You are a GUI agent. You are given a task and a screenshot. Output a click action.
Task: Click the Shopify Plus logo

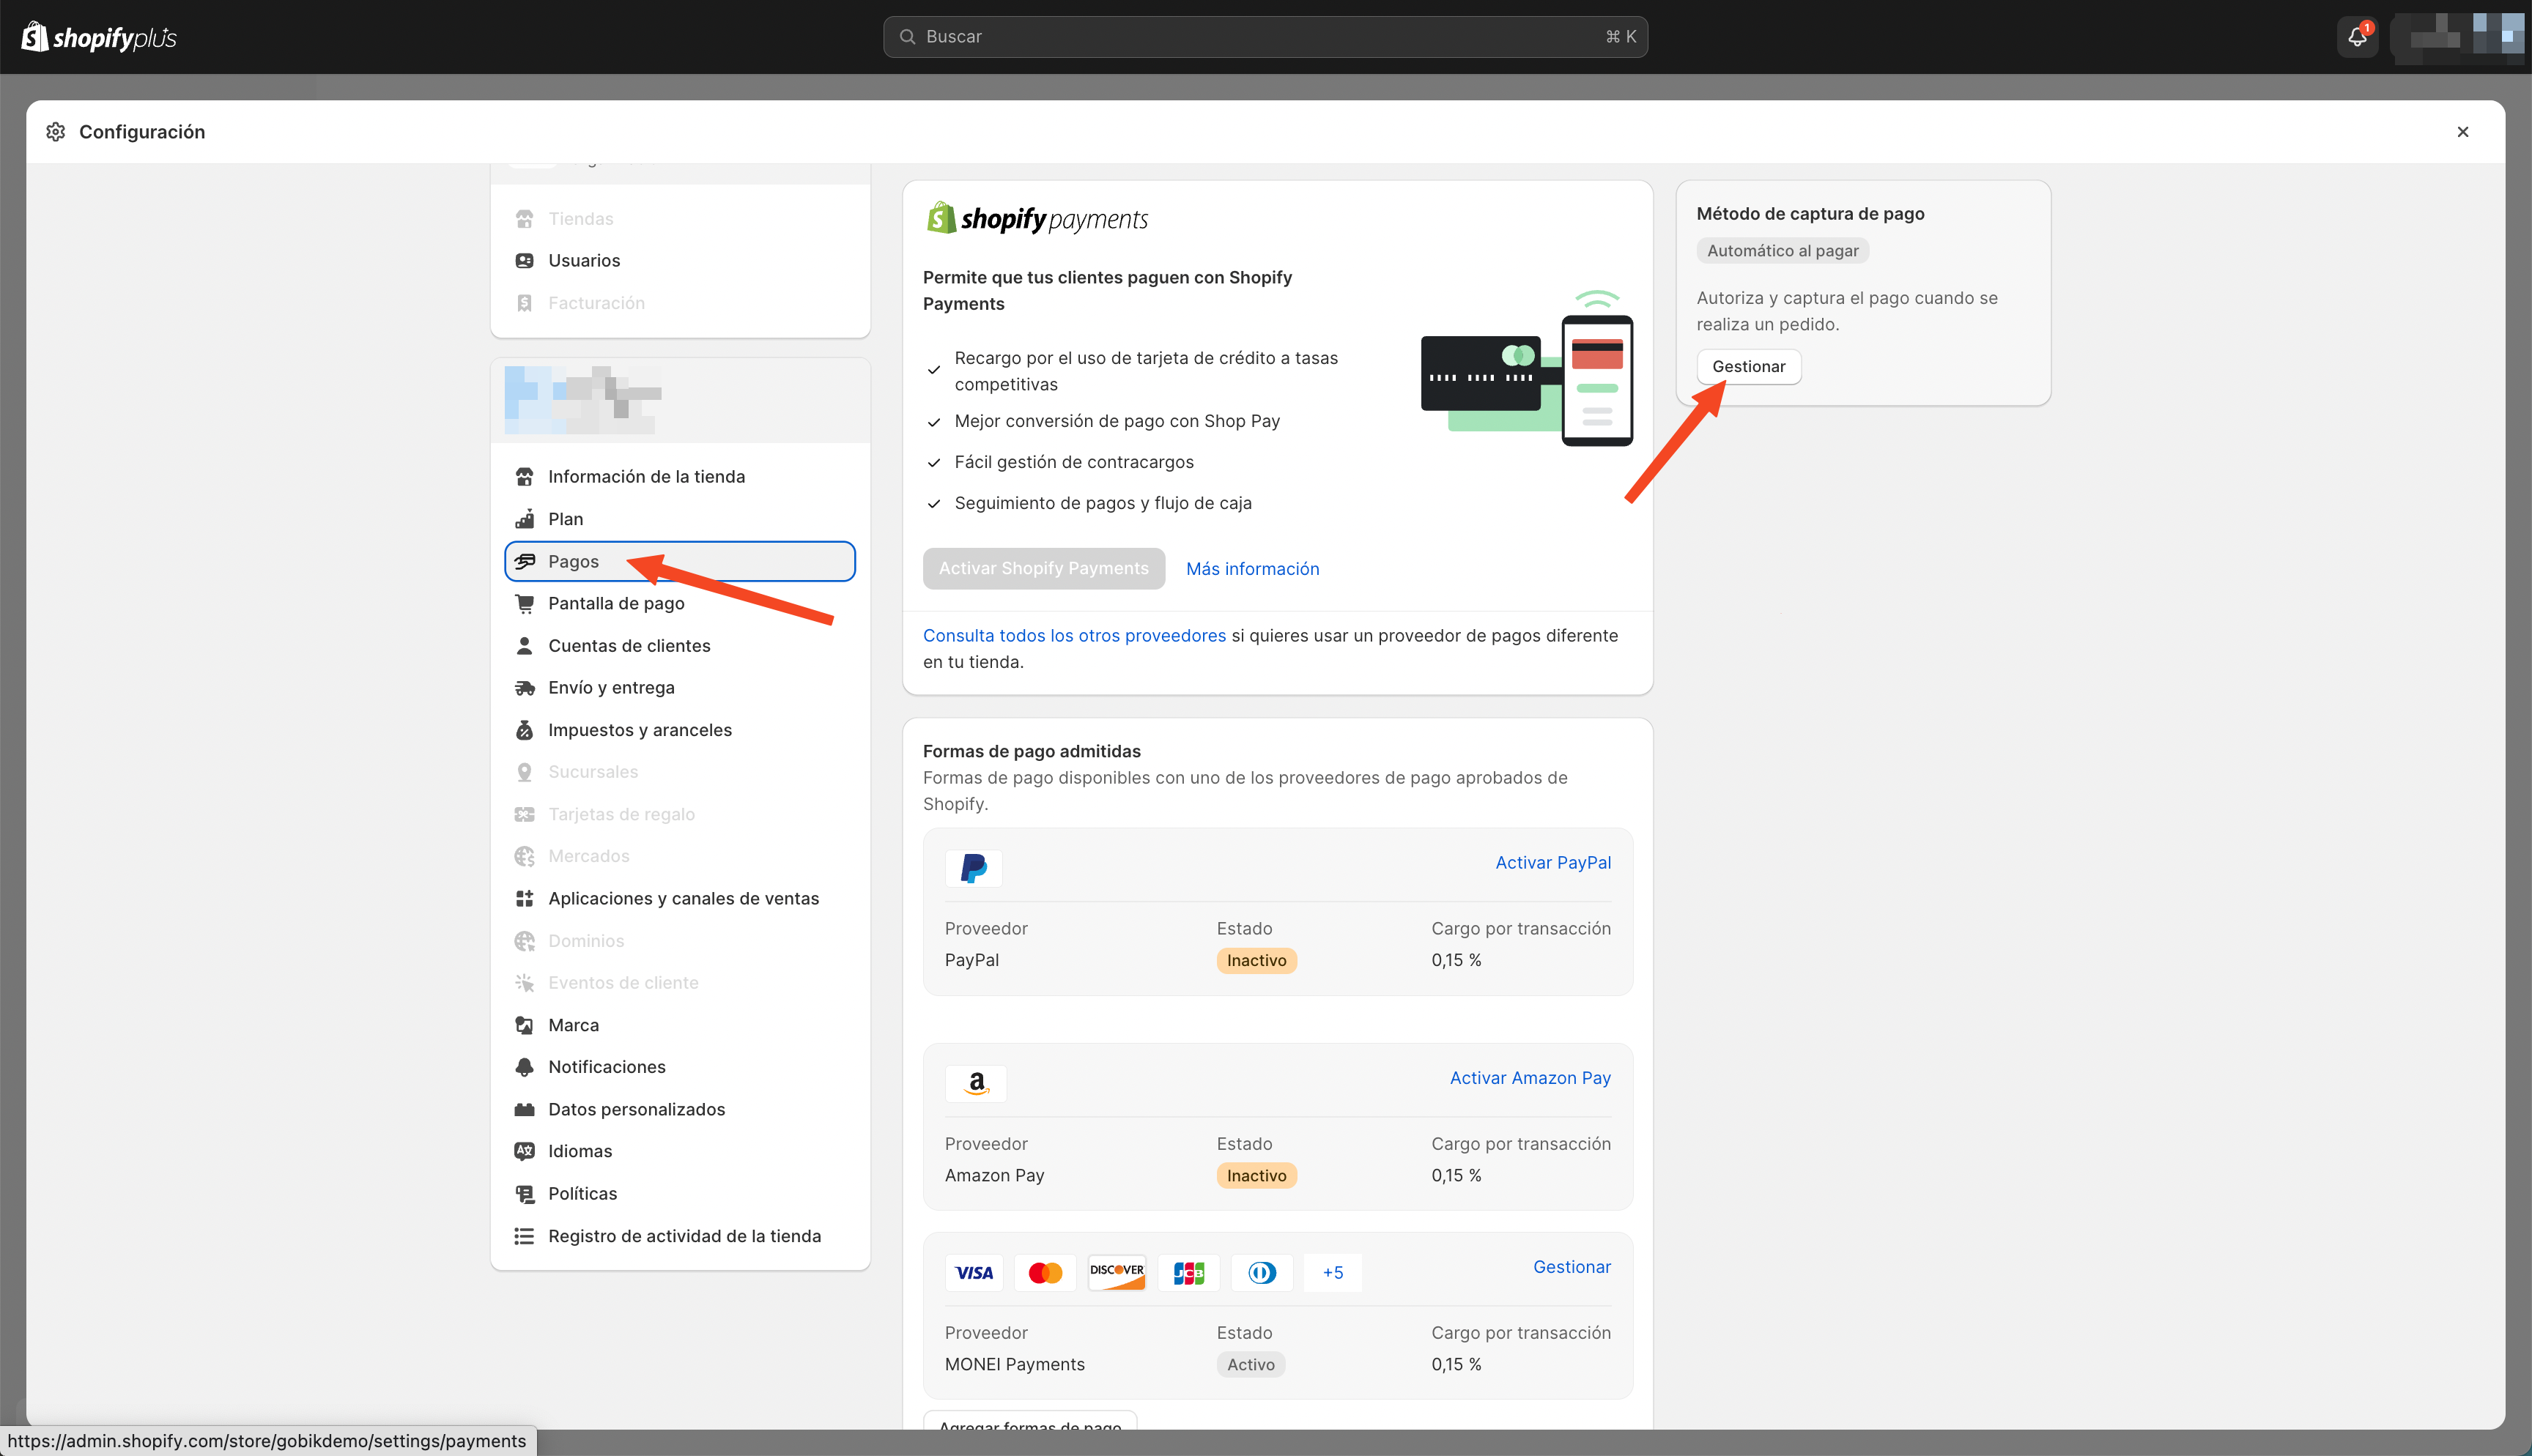click(99, 37)
